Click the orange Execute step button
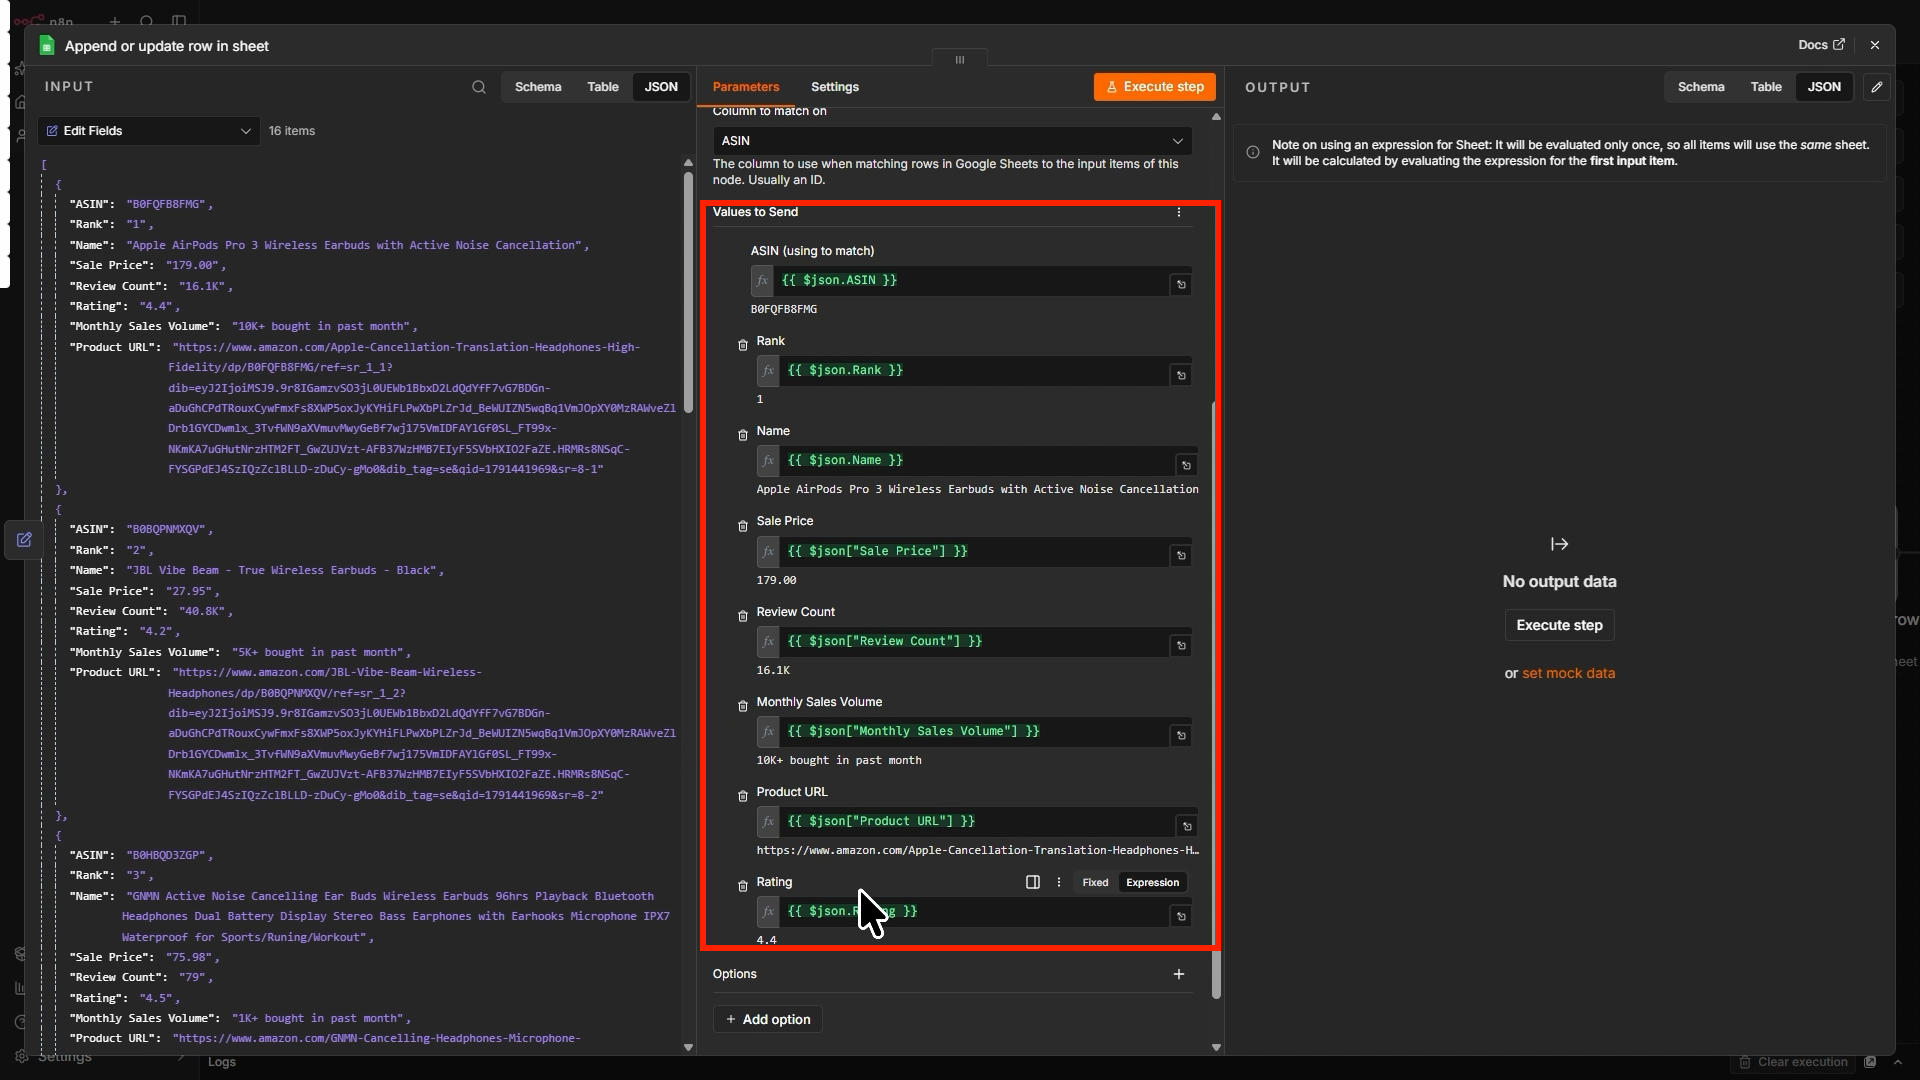Screen dimensions: 1920x1080 1155,87
